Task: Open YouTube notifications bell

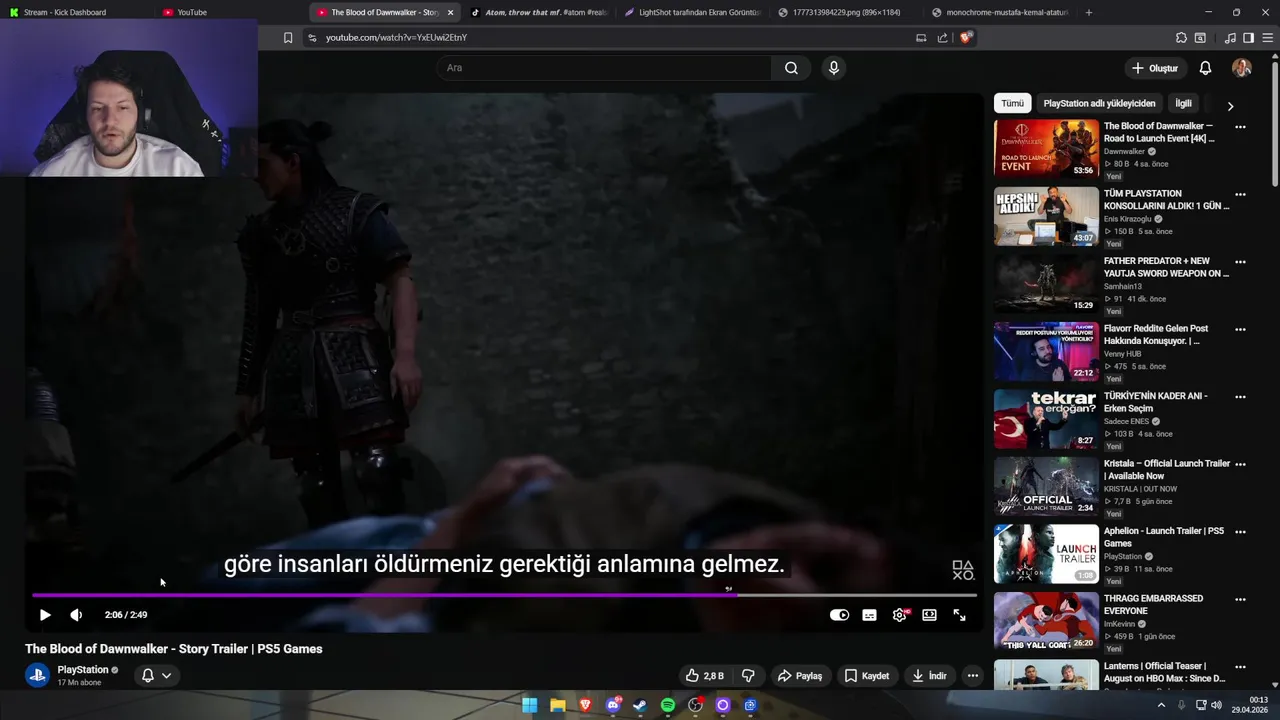Action: [1205, 68]
